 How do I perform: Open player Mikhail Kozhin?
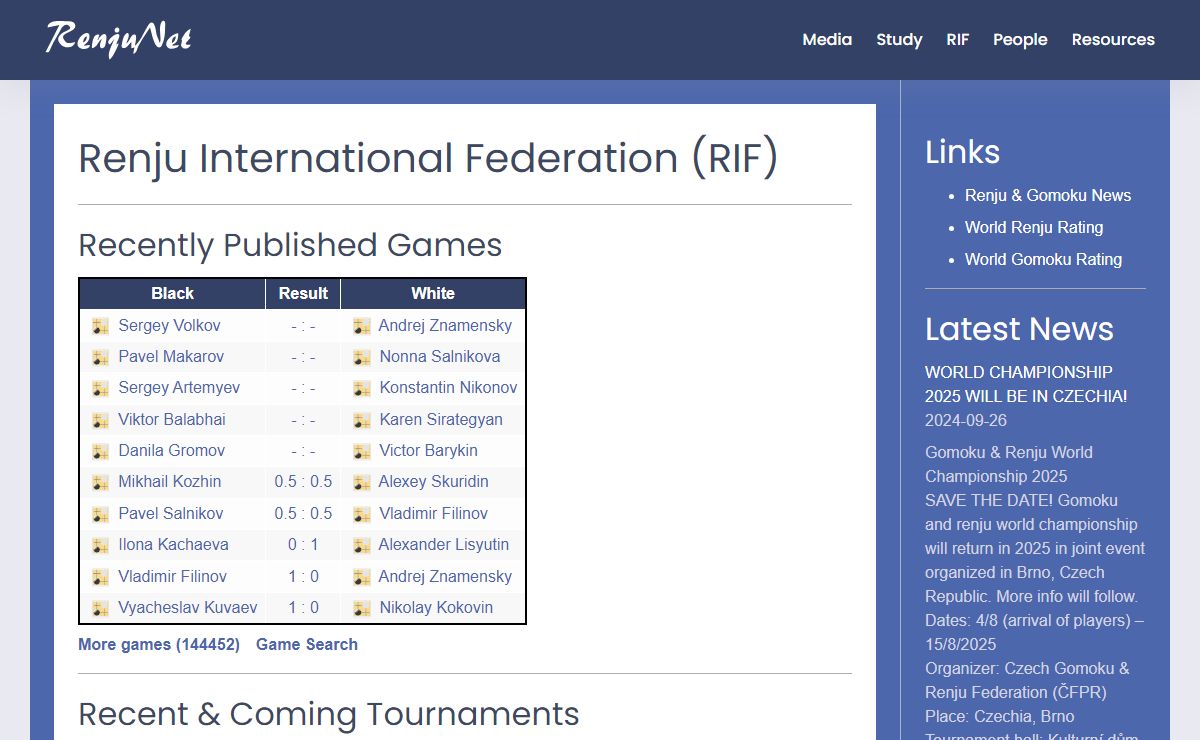[x=170, y=481]
